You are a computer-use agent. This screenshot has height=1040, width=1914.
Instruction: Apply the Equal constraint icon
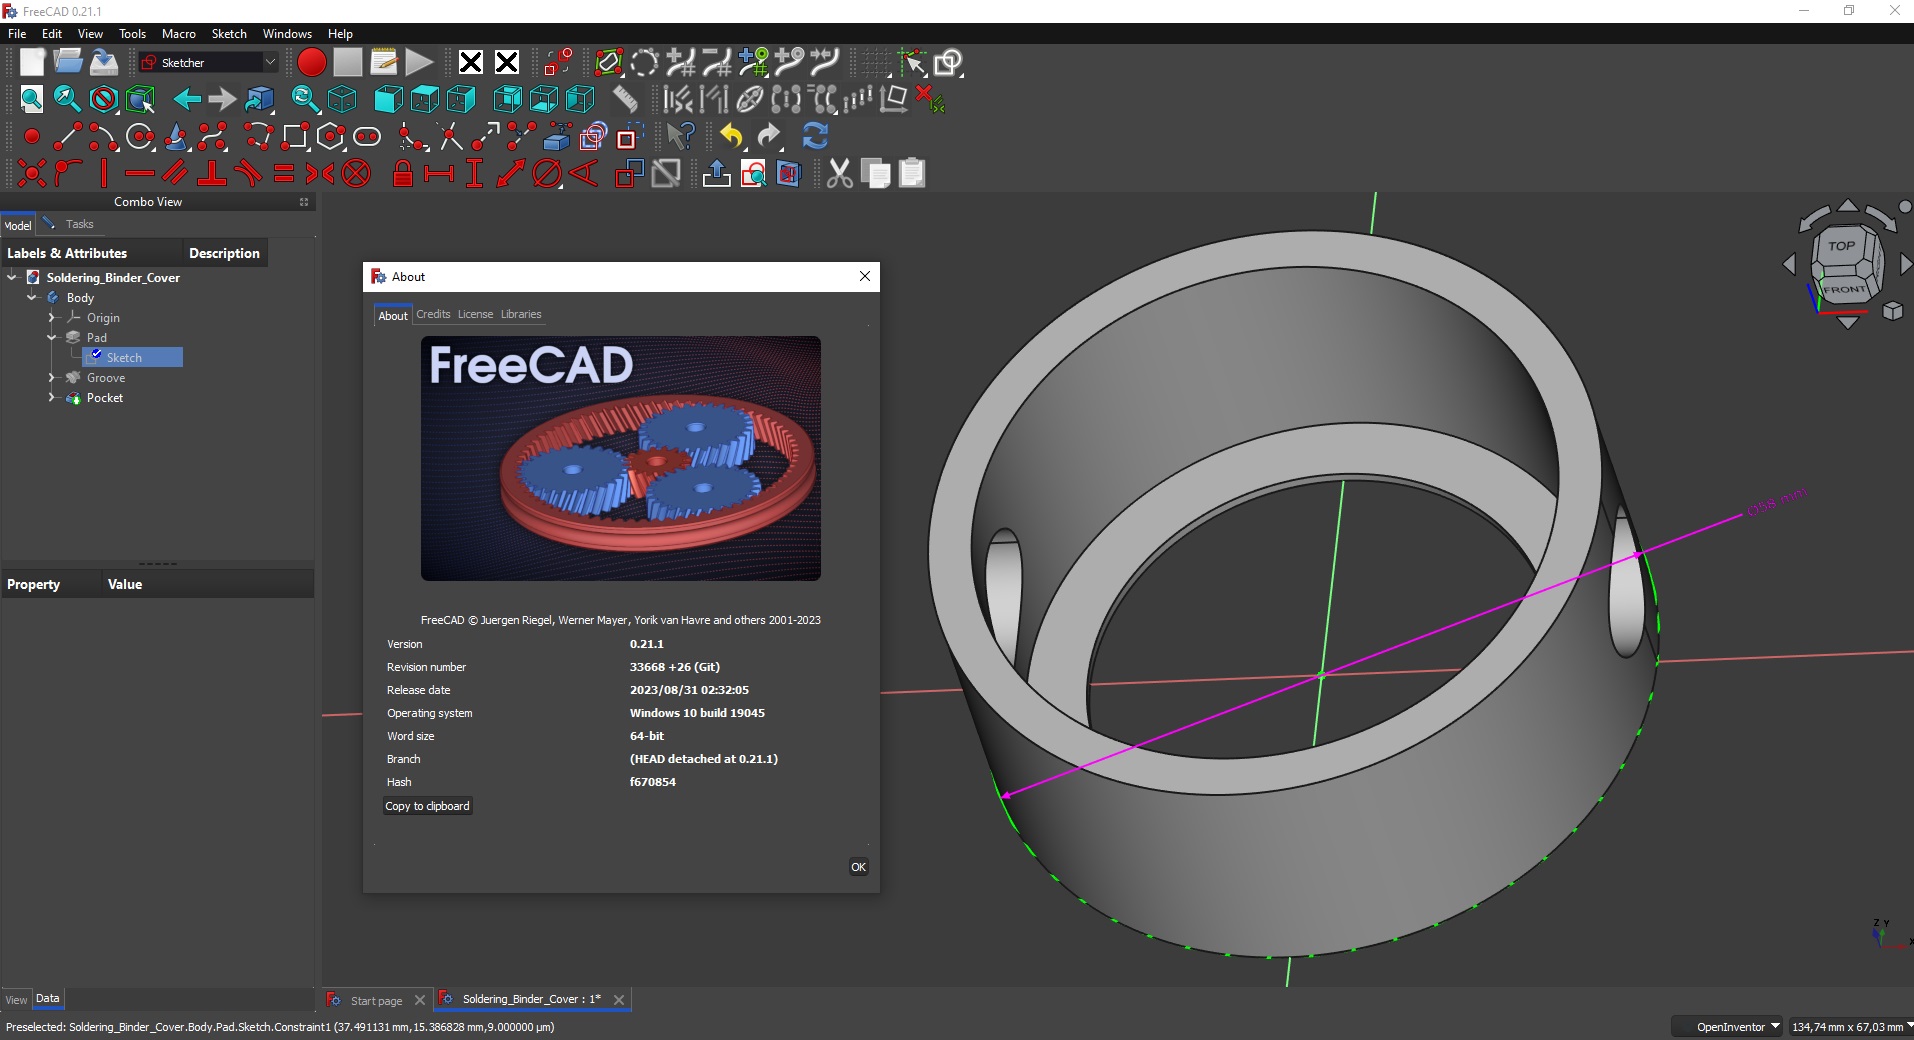click(284, 174)
